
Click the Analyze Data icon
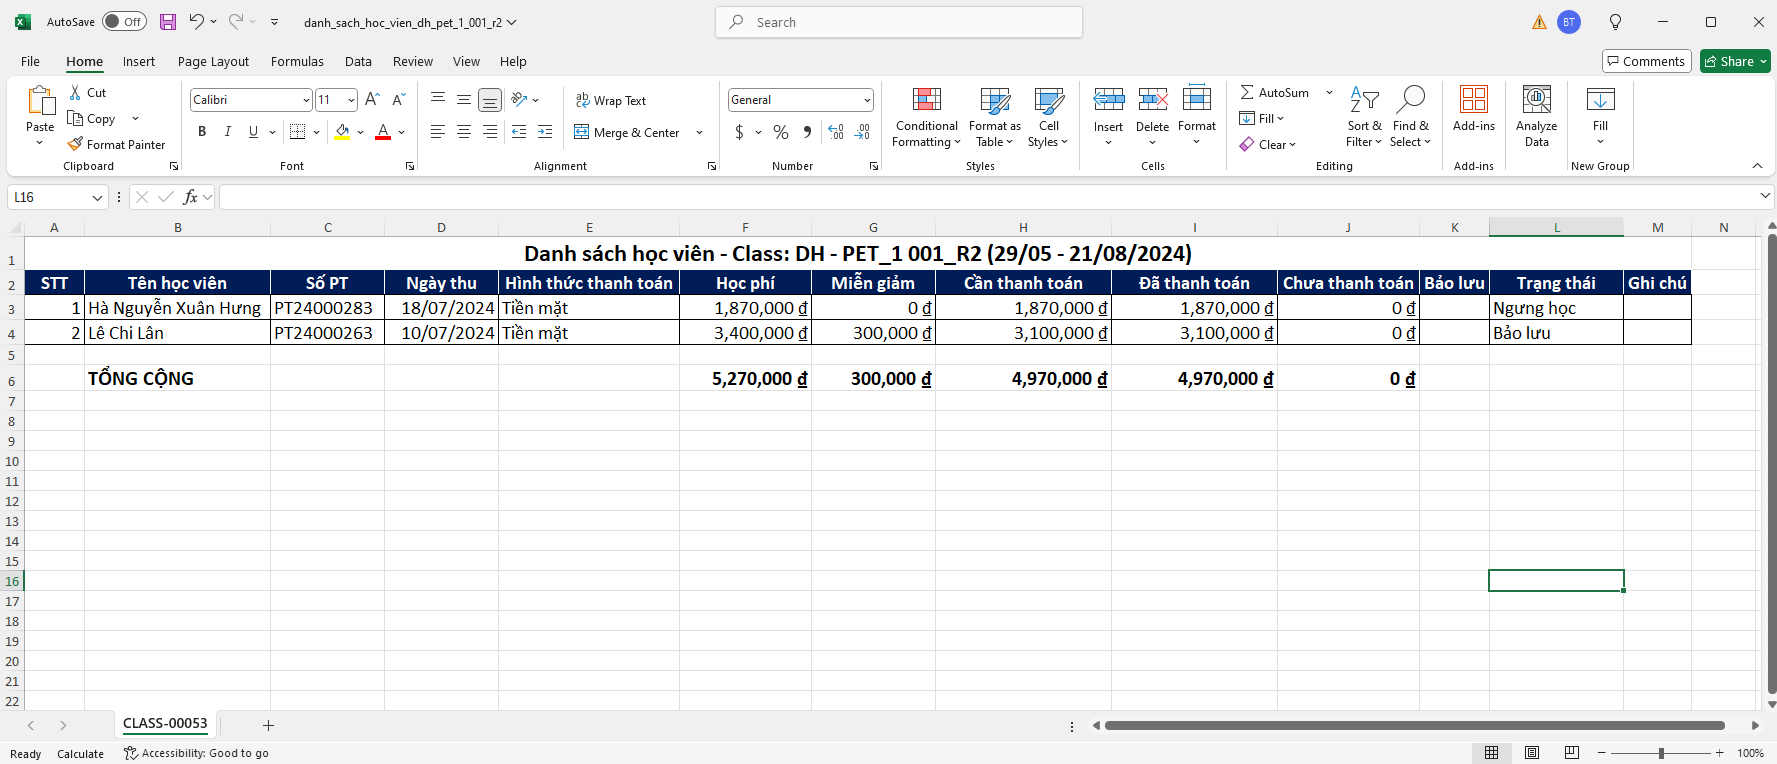[x=1537, y=99]
